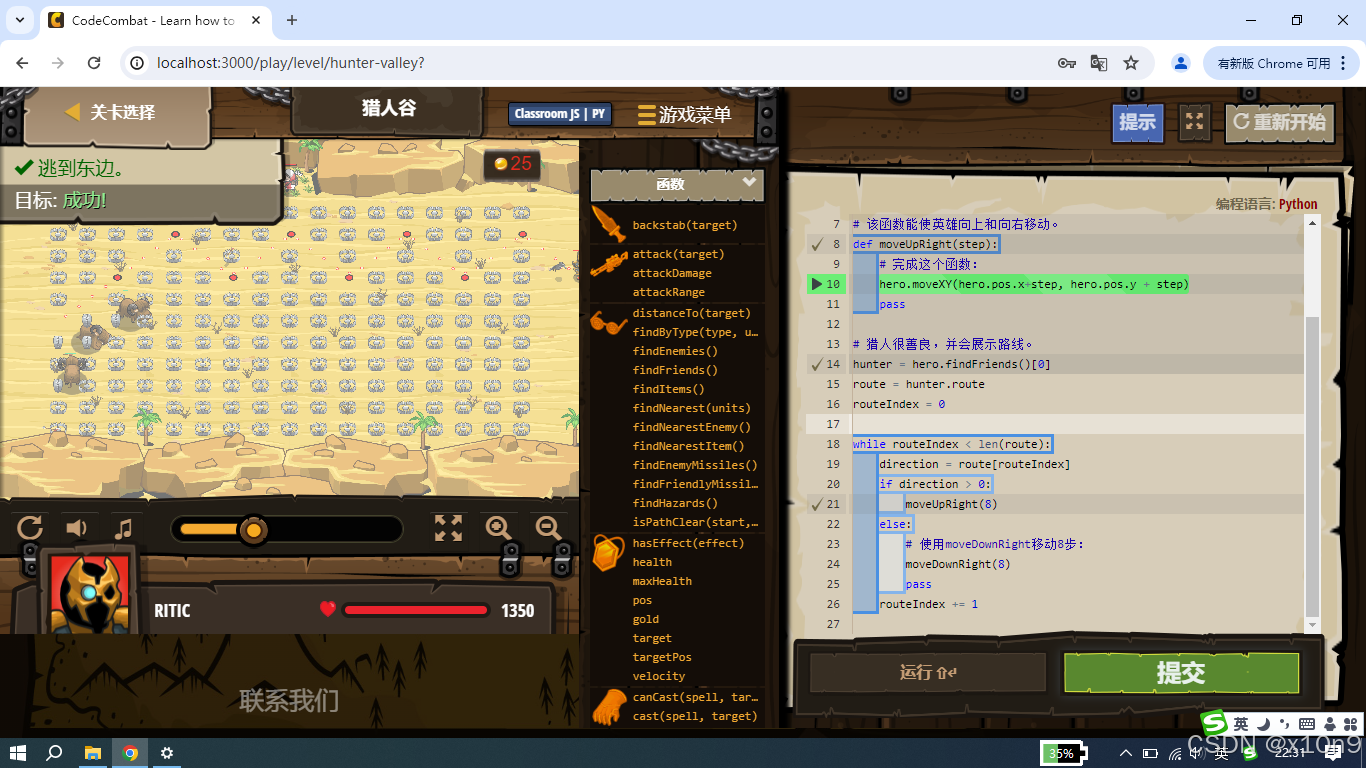1366x768 pixels.
Task: Reload the page in Chrome
Action: tap(94, 63)
